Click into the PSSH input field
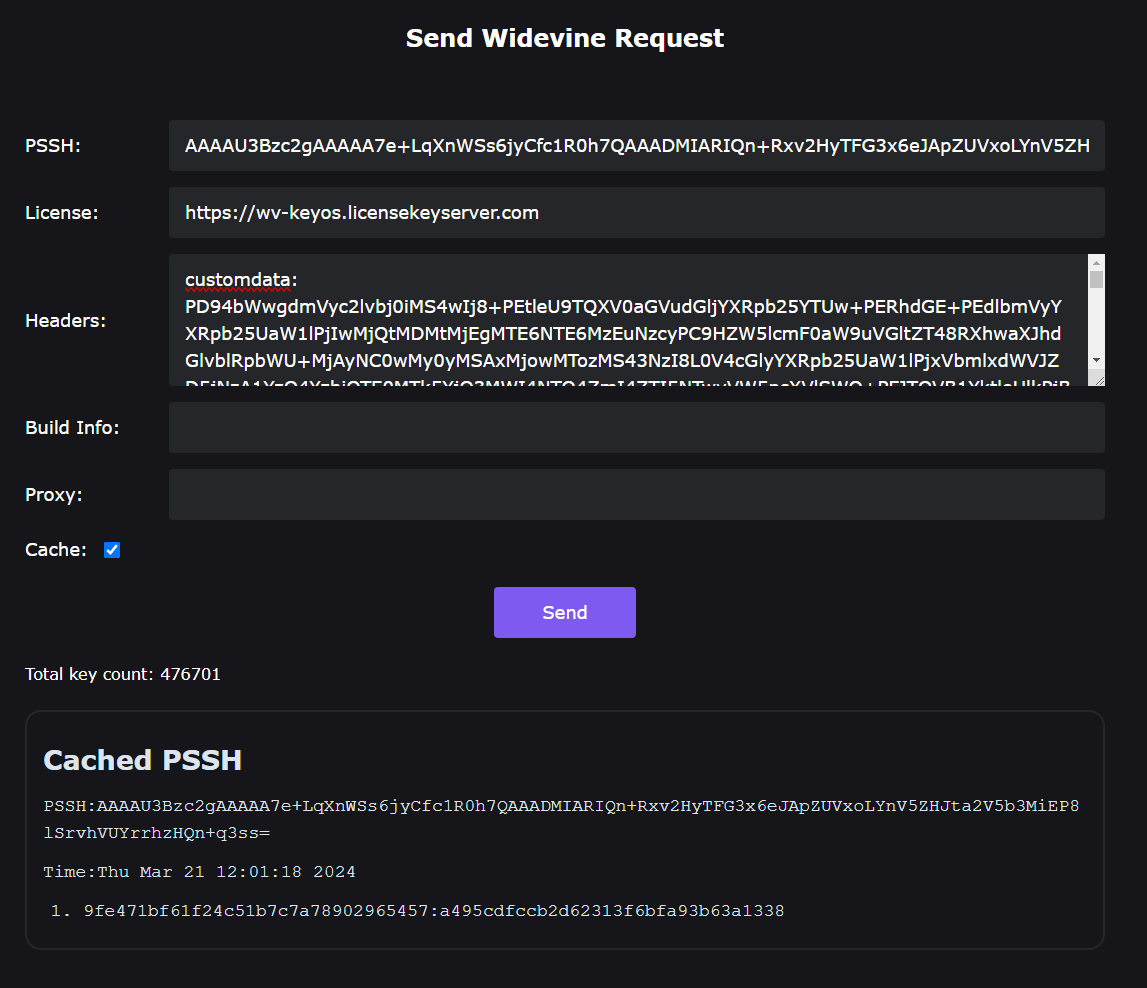Viewport: 1147px width, 988px height. [636, 146]
